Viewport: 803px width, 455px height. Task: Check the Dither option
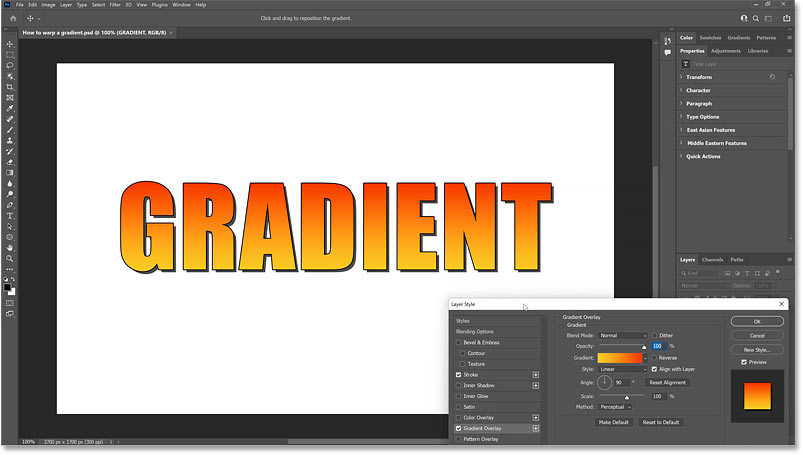[x=654, y=336]
